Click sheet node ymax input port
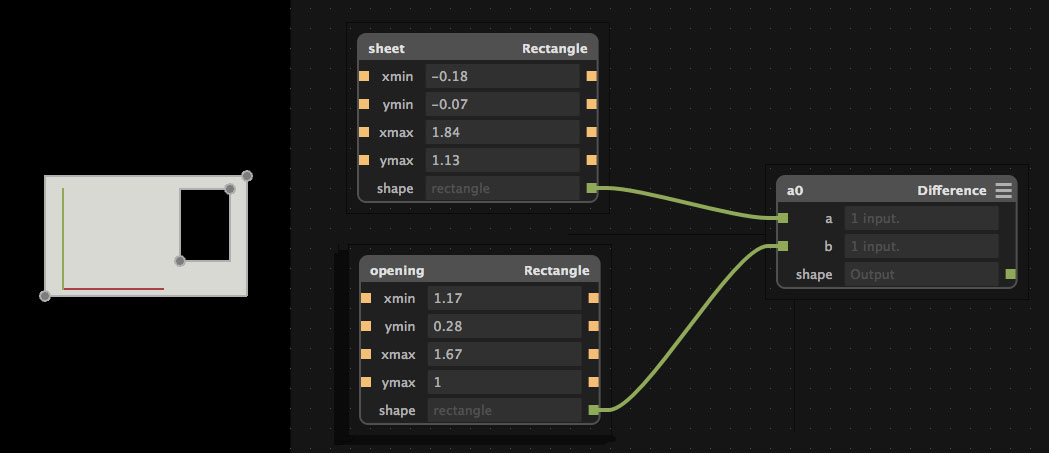This screenshot has width=1049, height=453. point(364,161)
